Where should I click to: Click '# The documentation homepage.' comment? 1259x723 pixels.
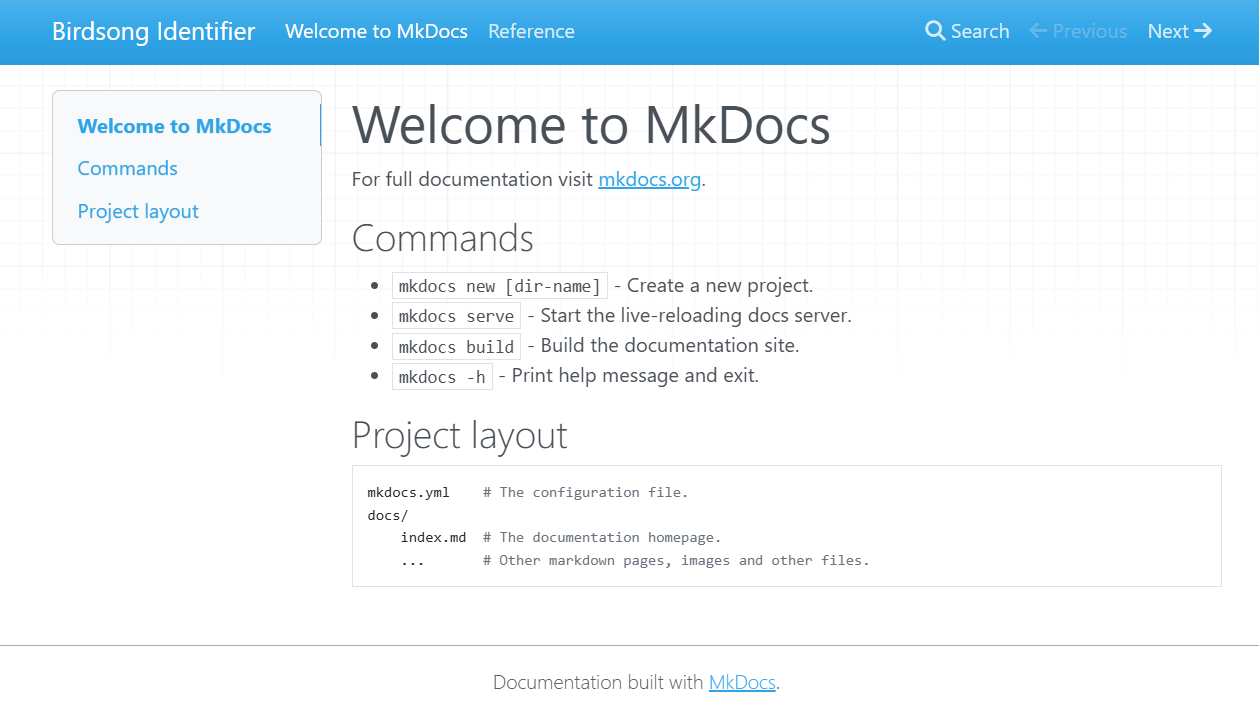pyautogui.click(x=602, y=538)
